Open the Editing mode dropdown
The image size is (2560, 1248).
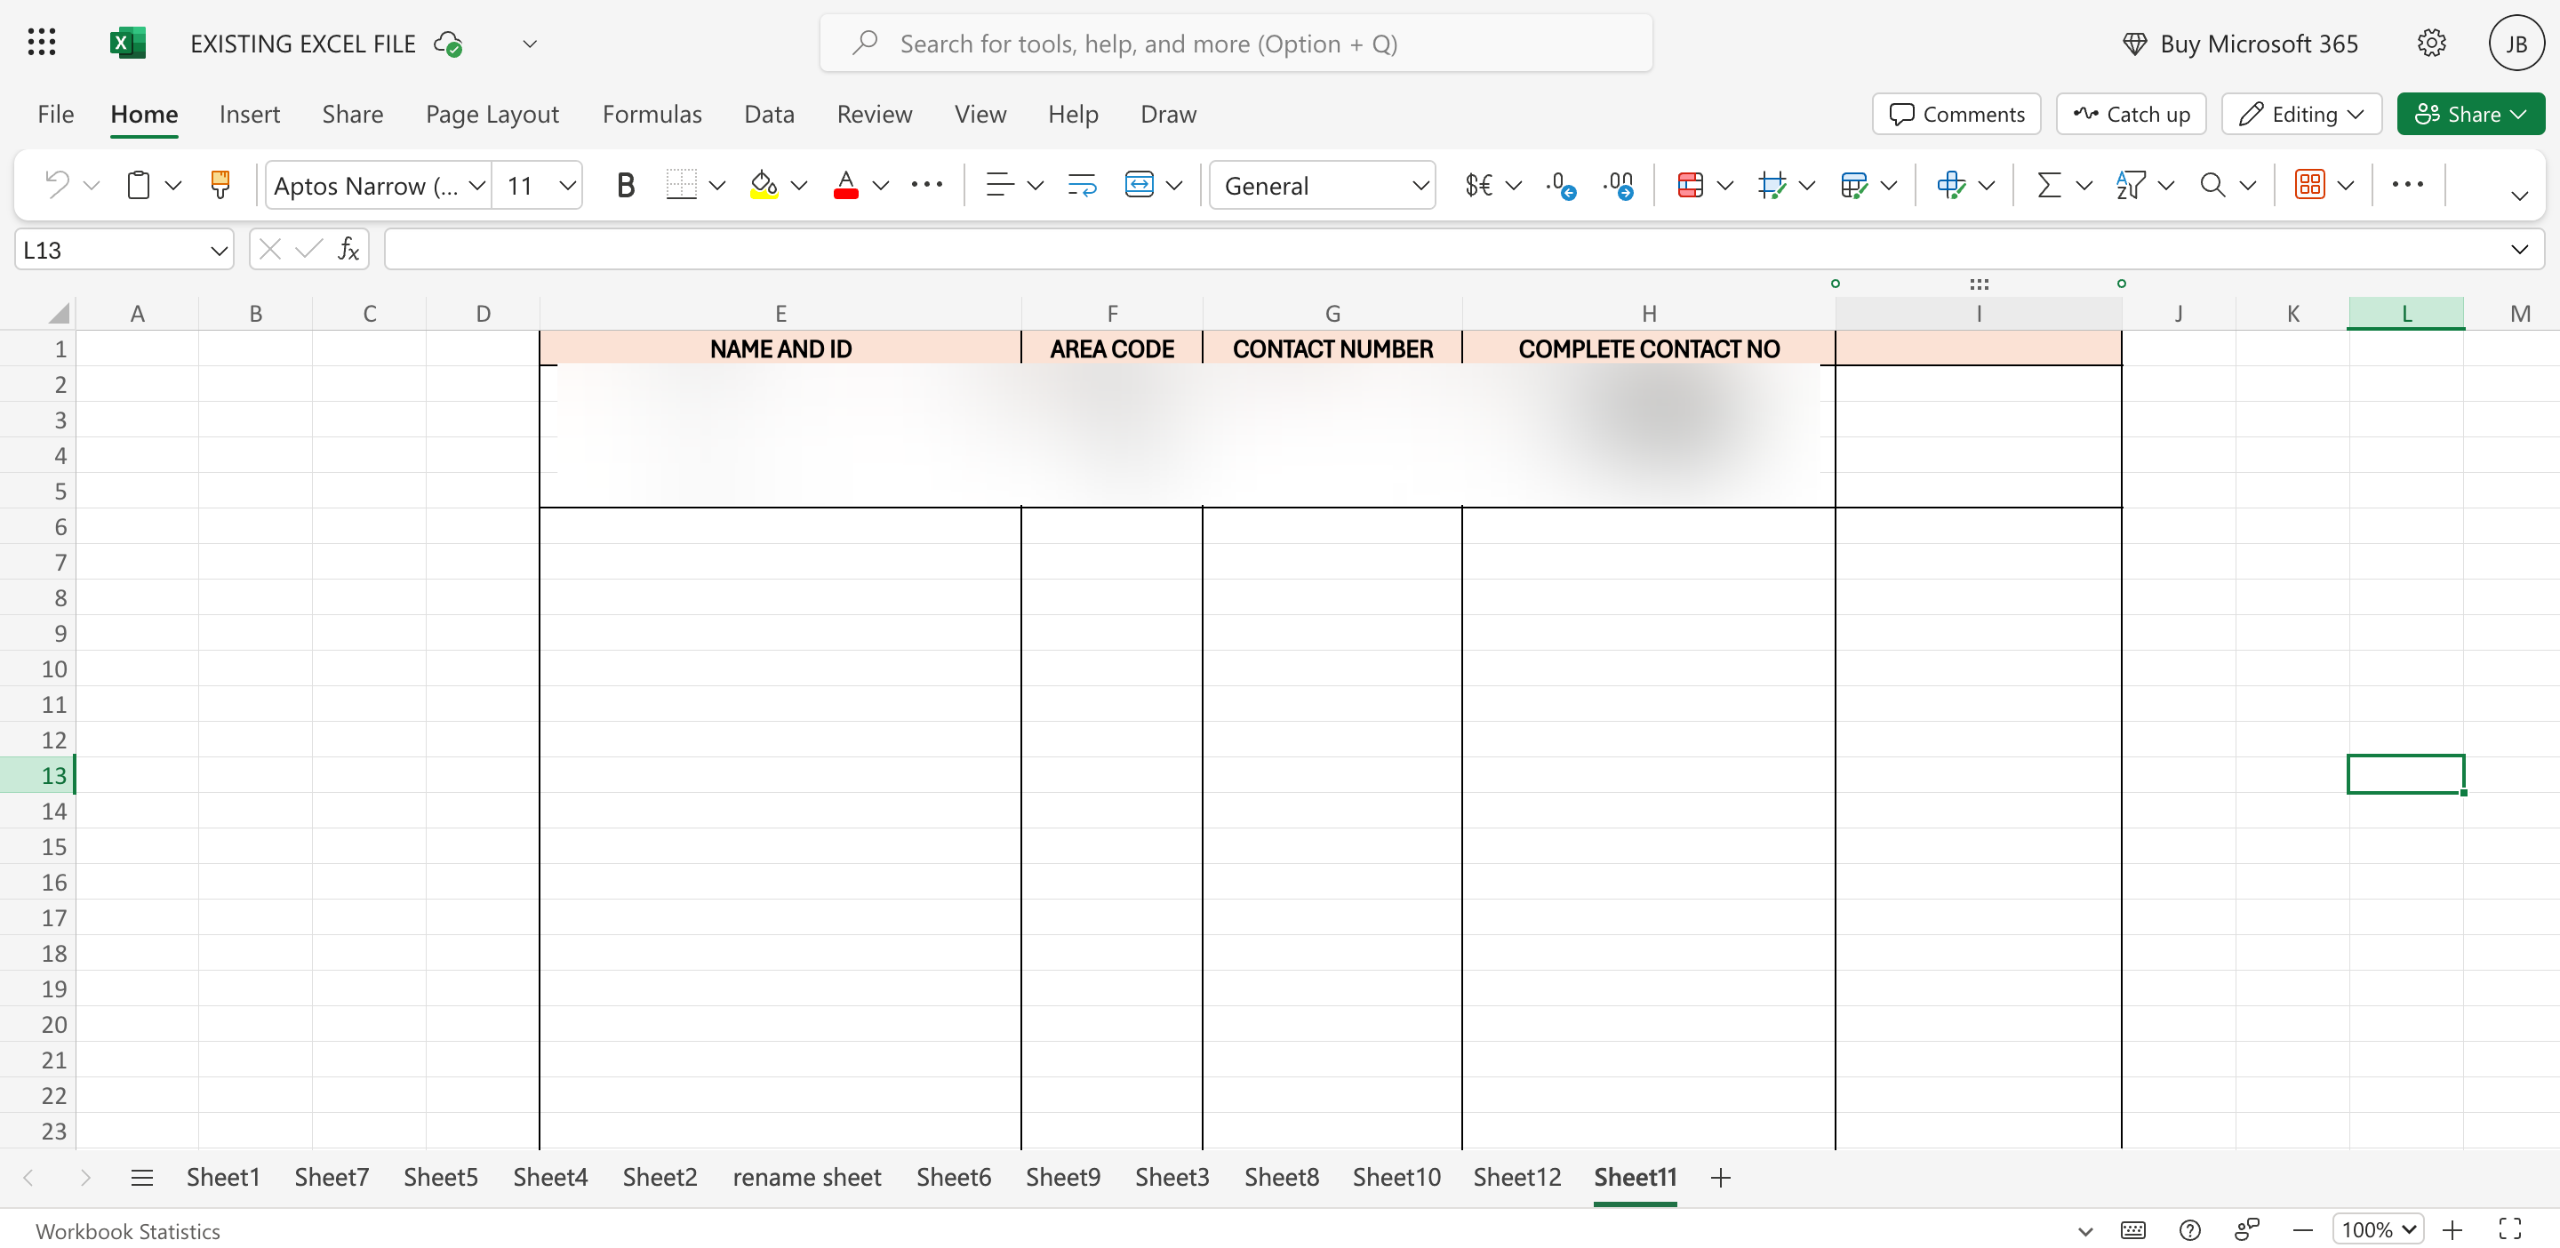[2301, 114]
